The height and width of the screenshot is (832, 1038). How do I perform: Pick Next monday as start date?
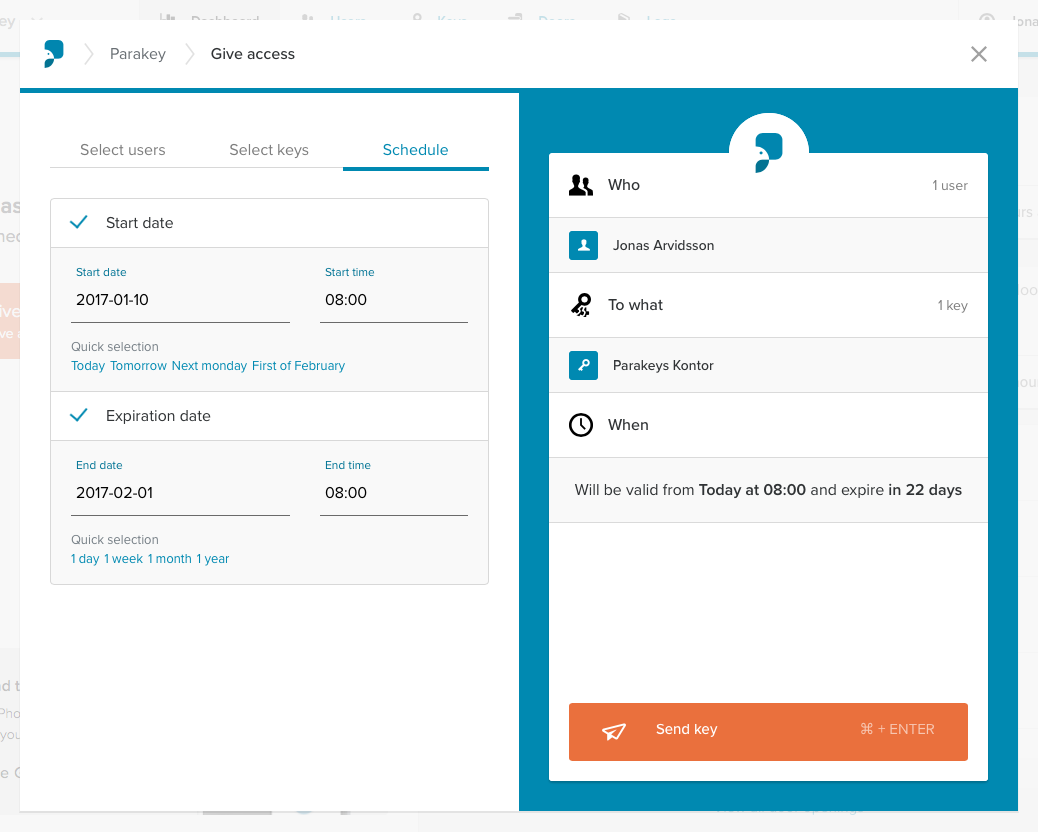(x=209, y=366)
